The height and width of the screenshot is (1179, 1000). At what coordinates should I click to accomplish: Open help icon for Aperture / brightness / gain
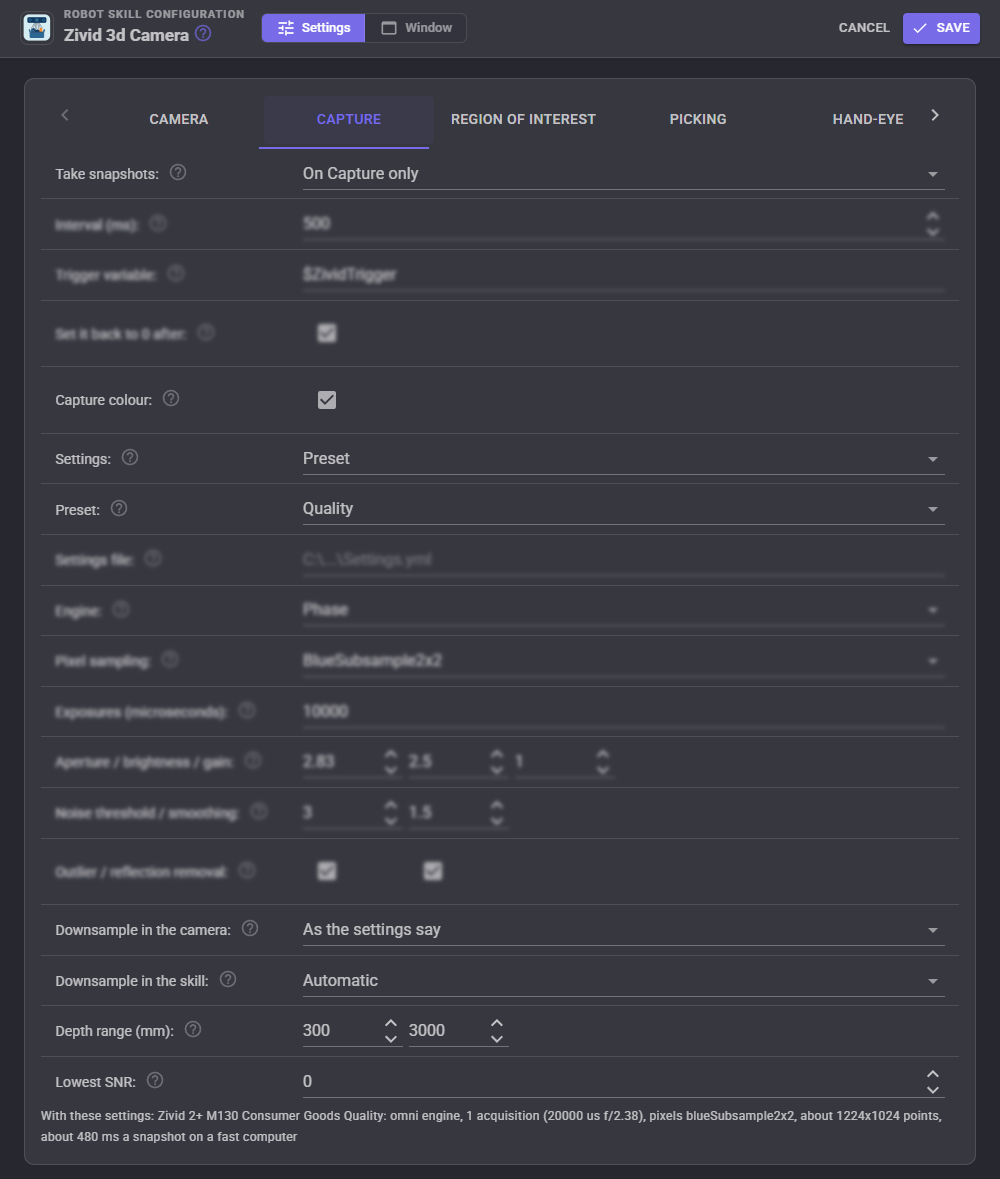253,761
